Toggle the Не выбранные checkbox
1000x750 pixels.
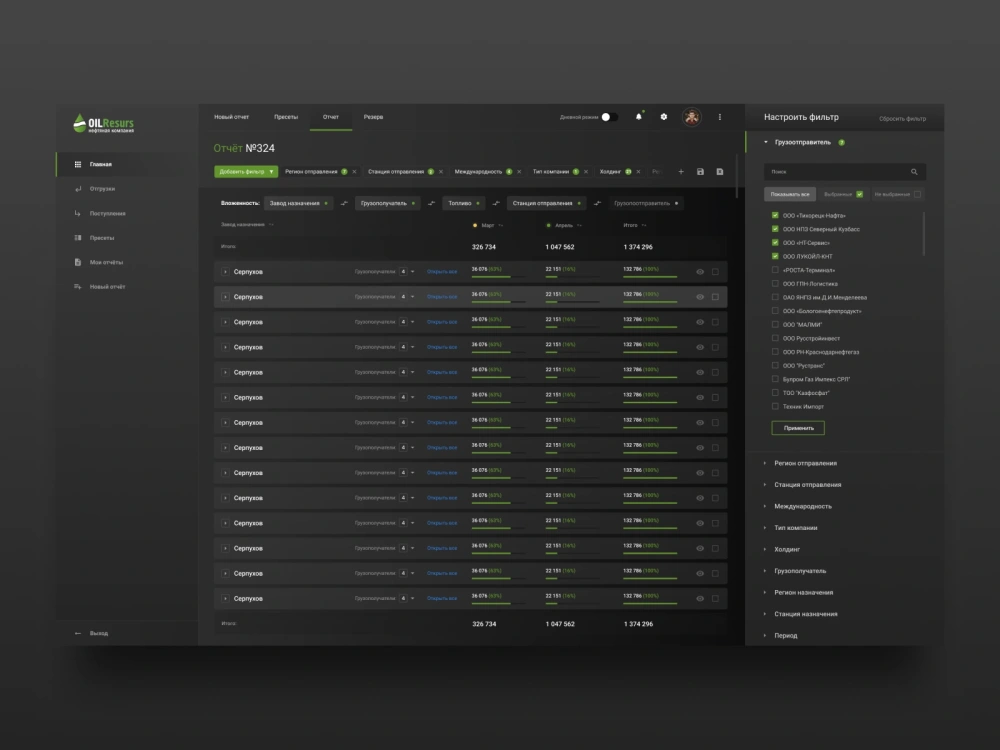point(918,195)
